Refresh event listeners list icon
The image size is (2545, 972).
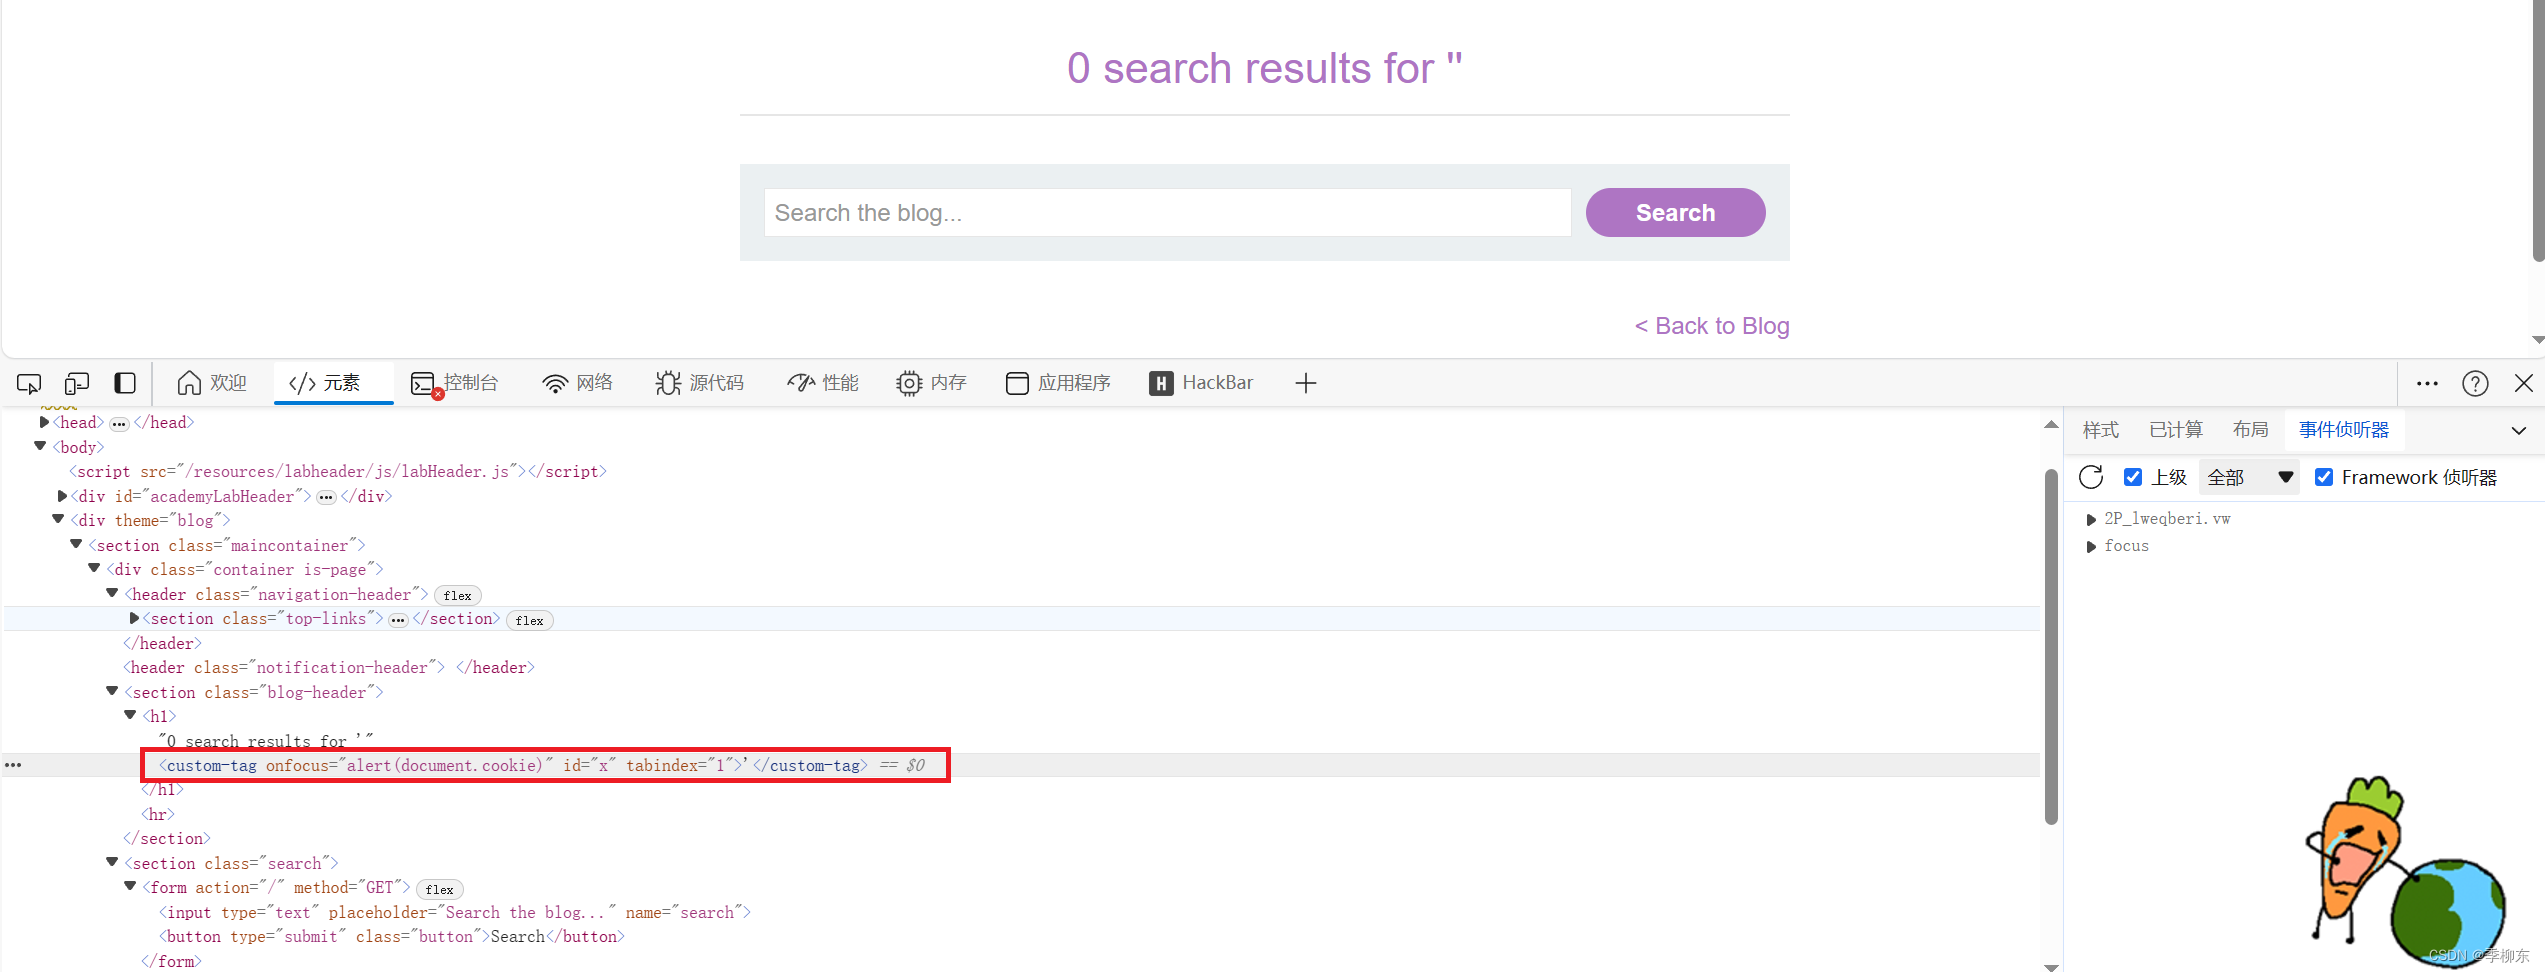2091,477
